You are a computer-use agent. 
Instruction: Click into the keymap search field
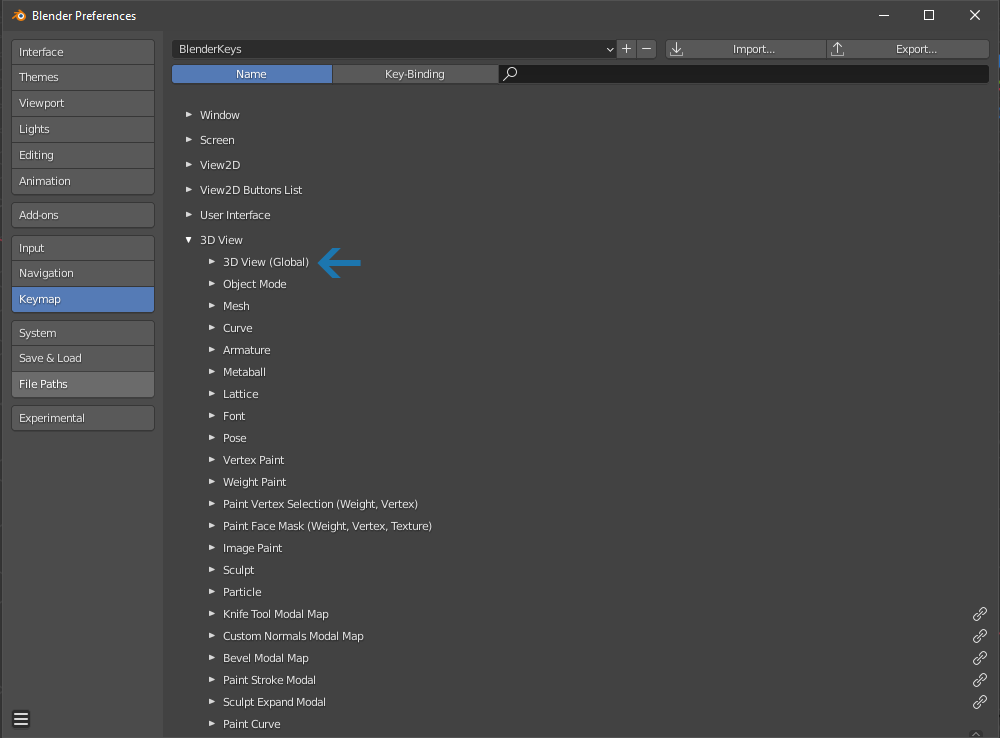point(744,74)
